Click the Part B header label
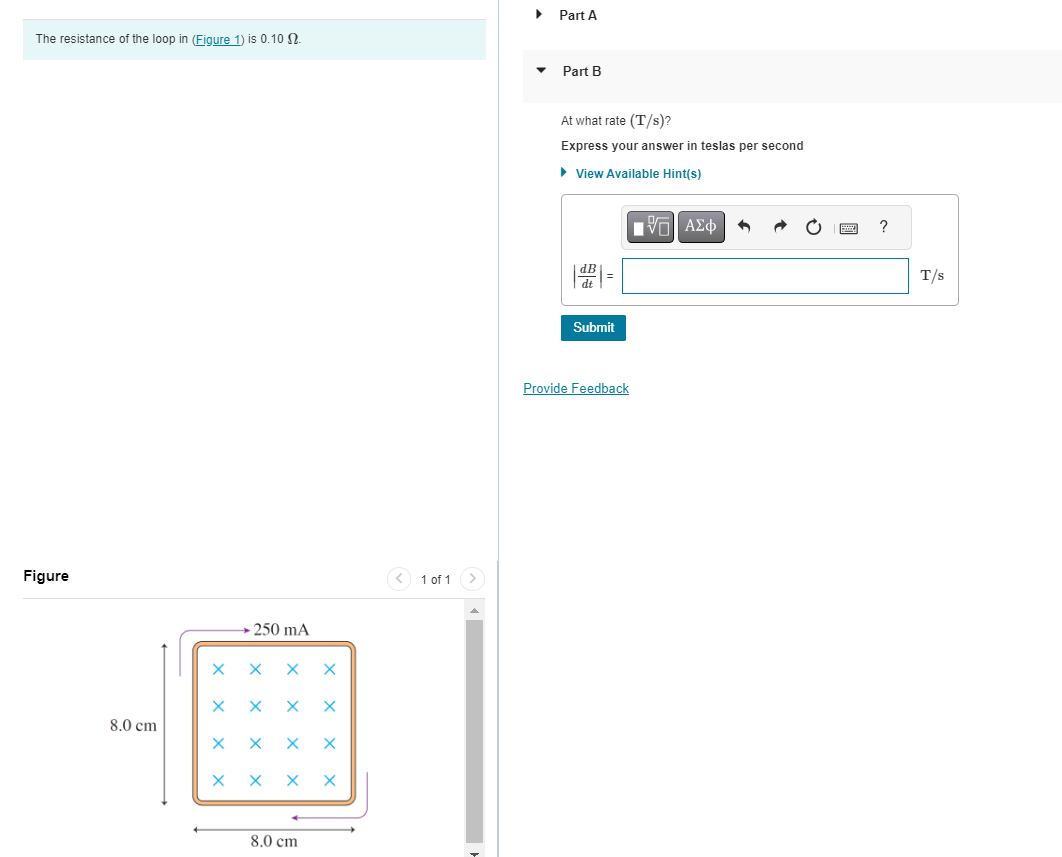The height and width of the screenshot is (857, 1062). 581,71
